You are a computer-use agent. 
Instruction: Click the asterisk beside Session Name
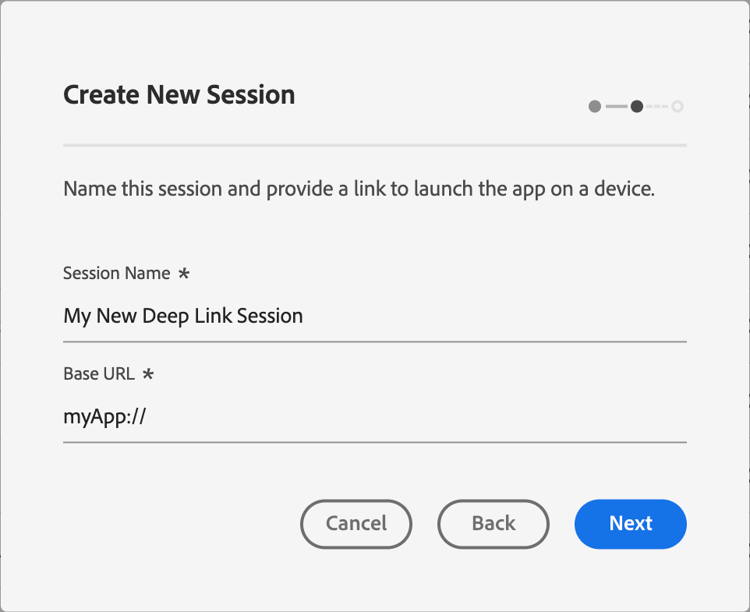[x=183, y=274]
